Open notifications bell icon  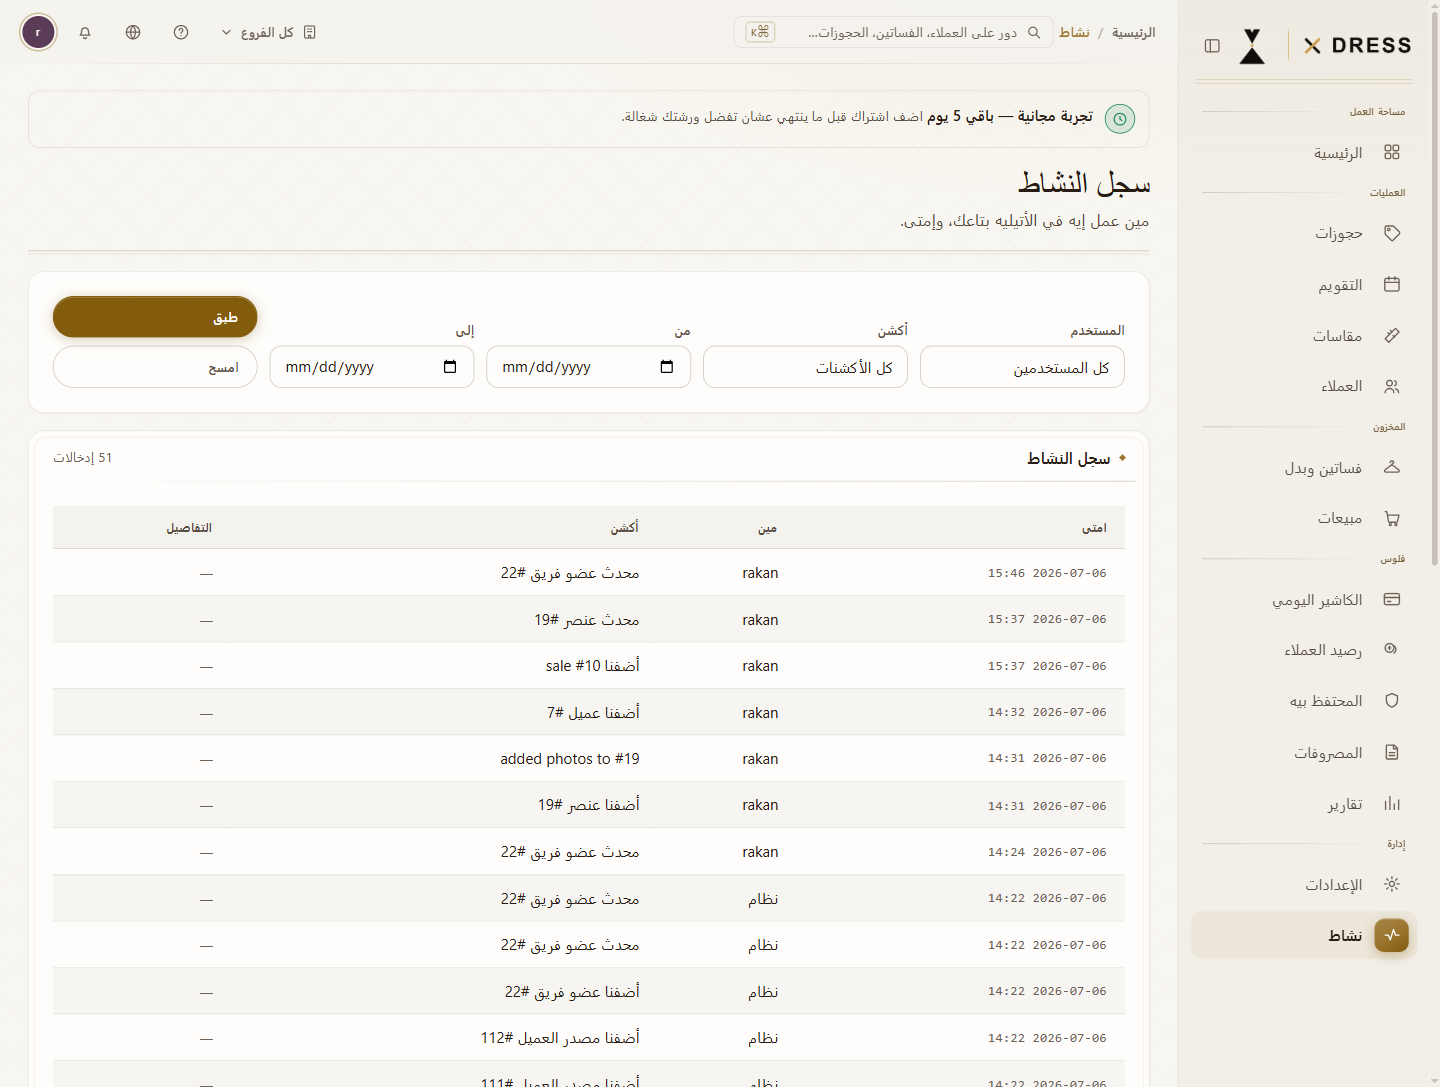[85, 32]
